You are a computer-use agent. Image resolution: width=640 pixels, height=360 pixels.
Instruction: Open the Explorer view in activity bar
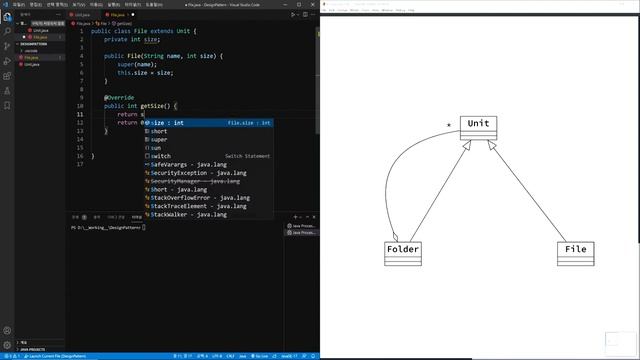click(x=7, y=17)
